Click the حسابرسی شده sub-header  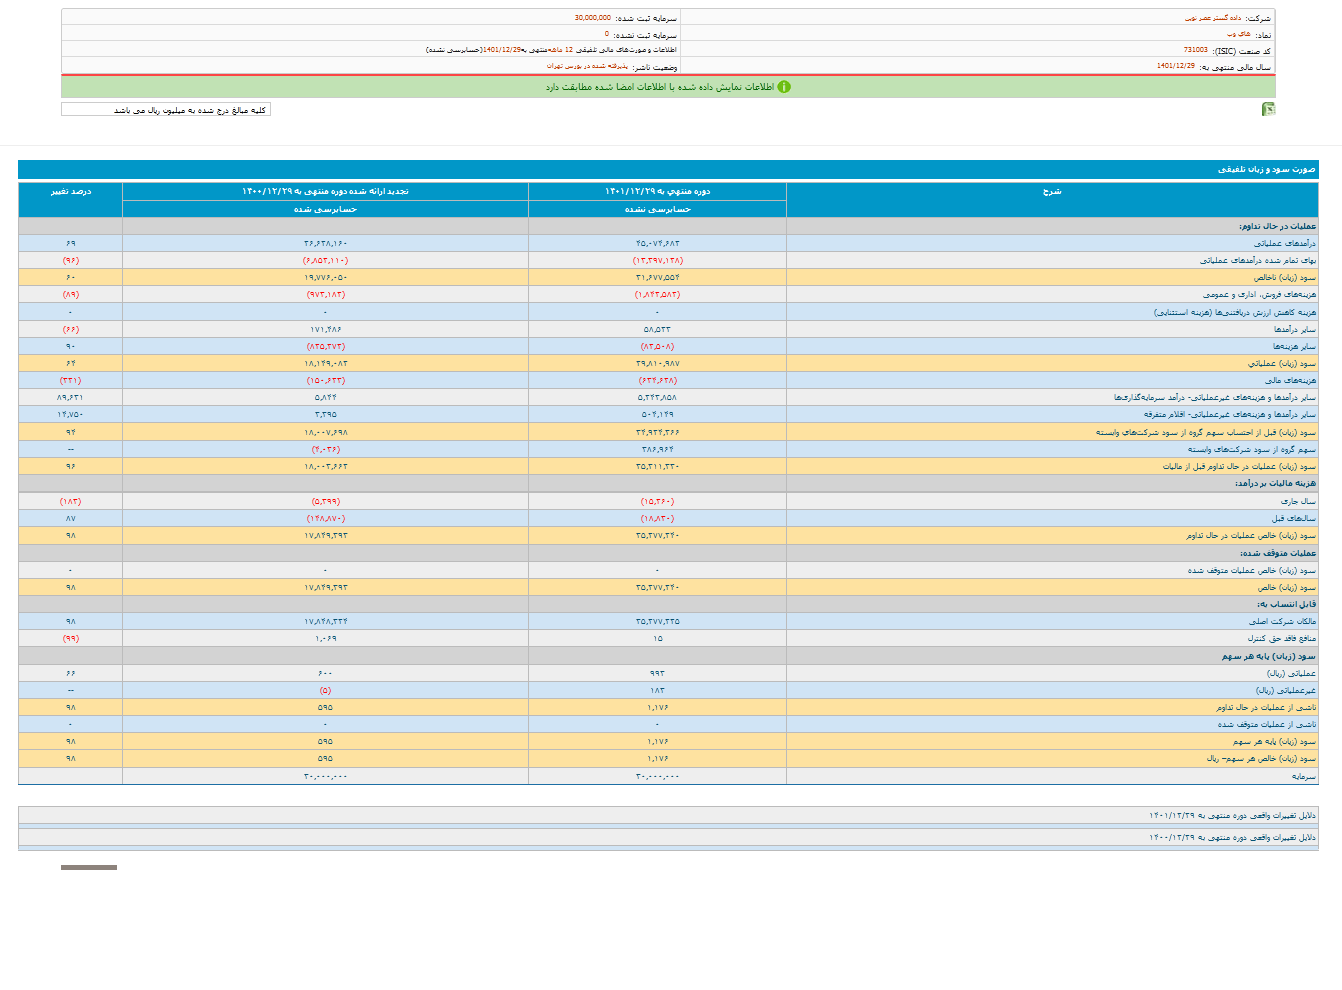pos(325,209)
